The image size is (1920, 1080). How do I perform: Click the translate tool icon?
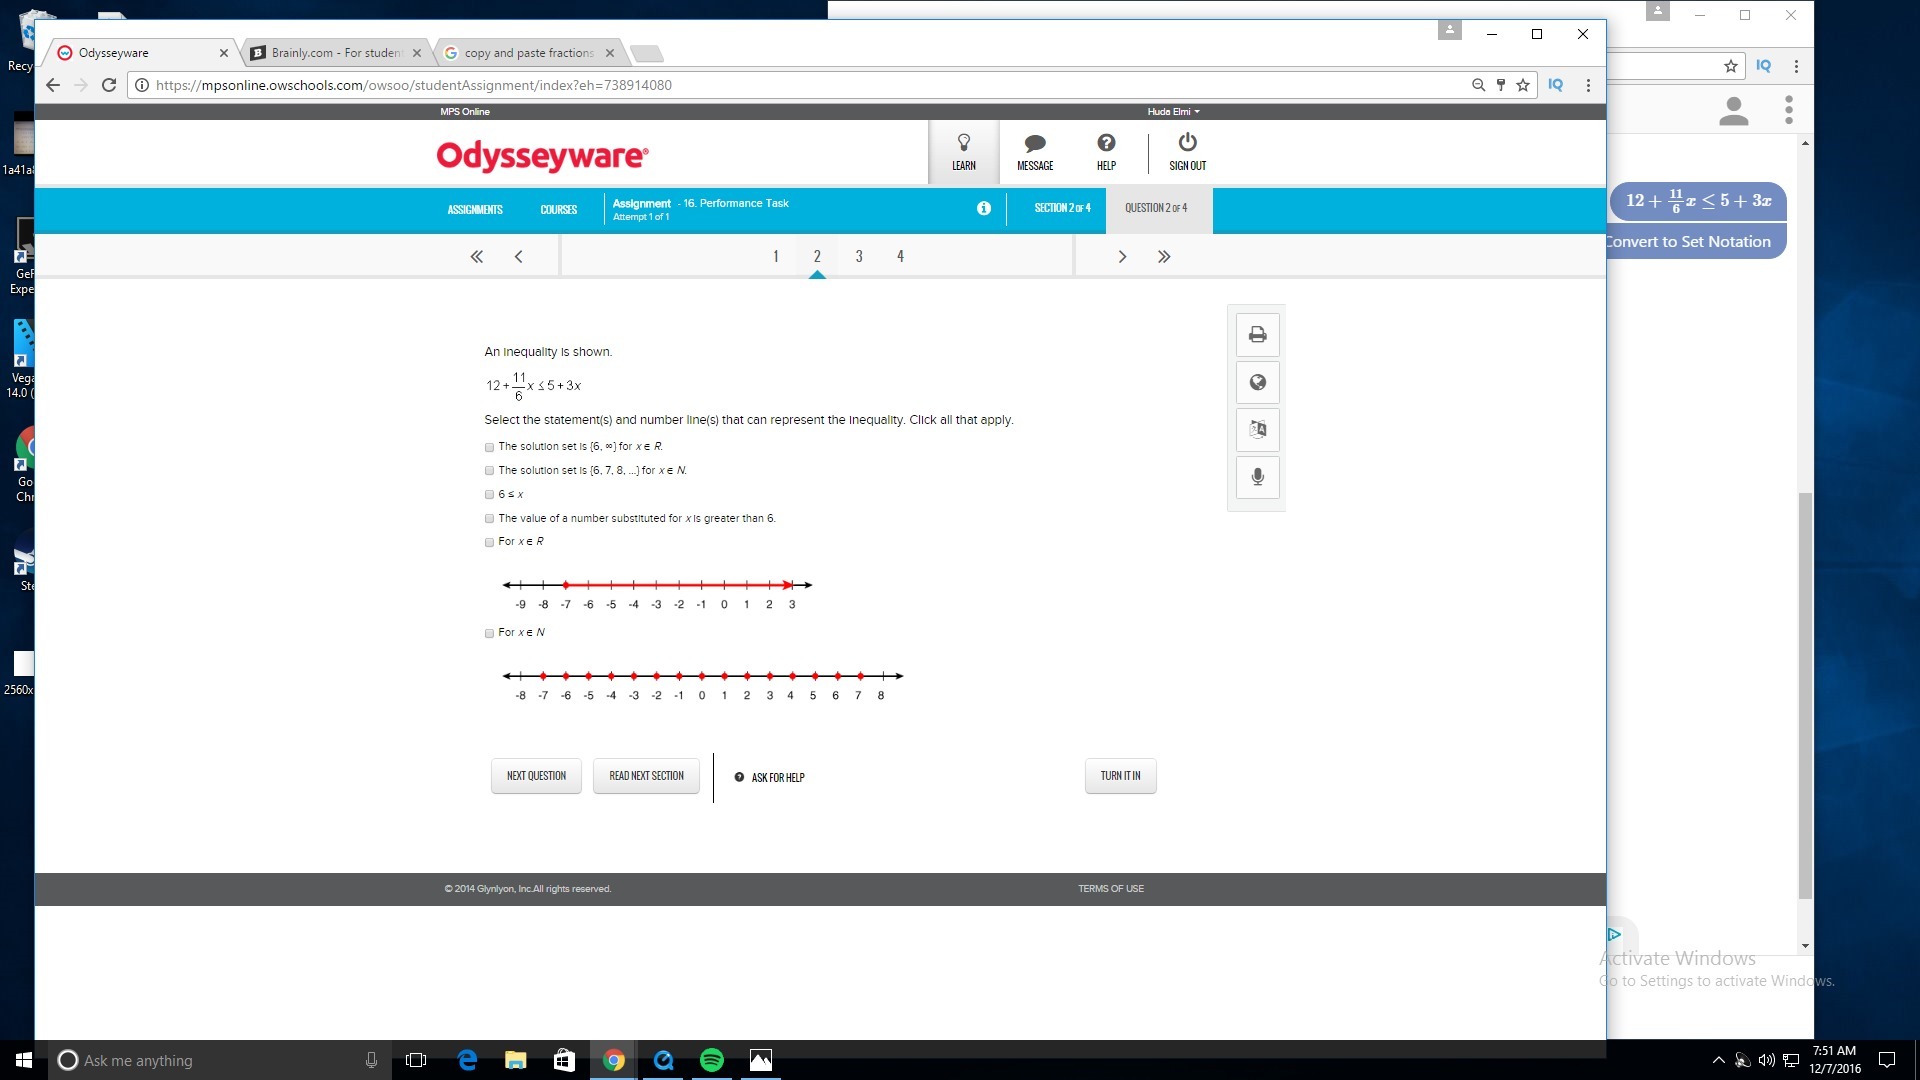(1257, 430)
